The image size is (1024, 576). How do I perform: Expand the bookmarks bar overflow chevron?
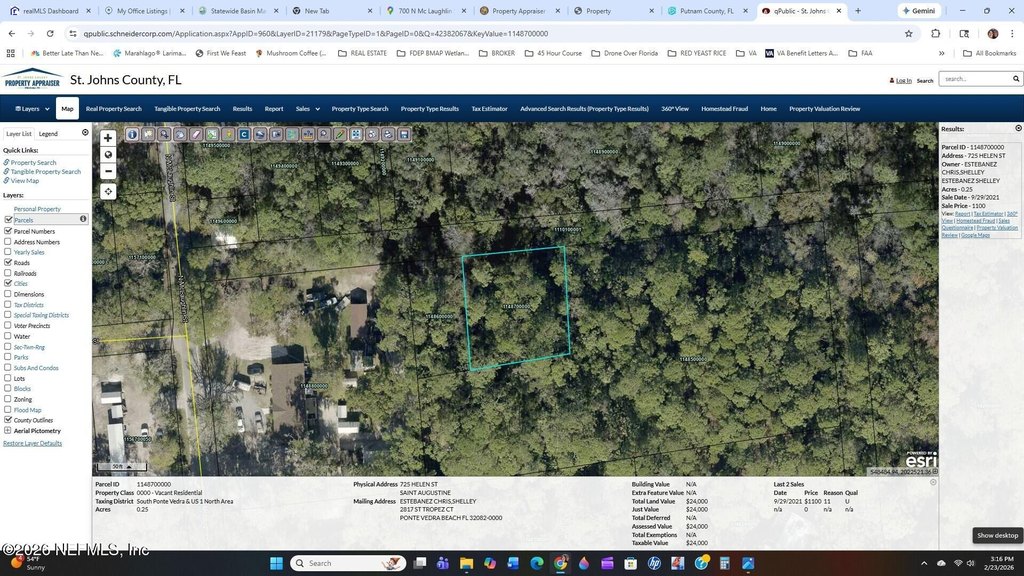point(942,54)
